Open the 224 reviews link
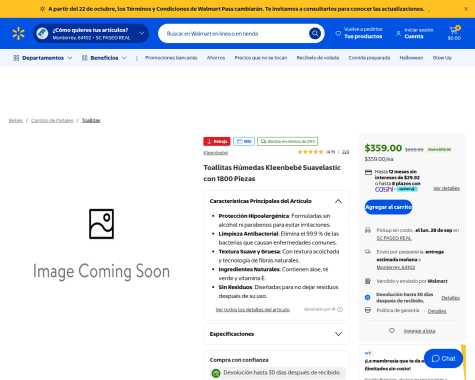This screenshot has width=475, height=380. tap(346, 152)
